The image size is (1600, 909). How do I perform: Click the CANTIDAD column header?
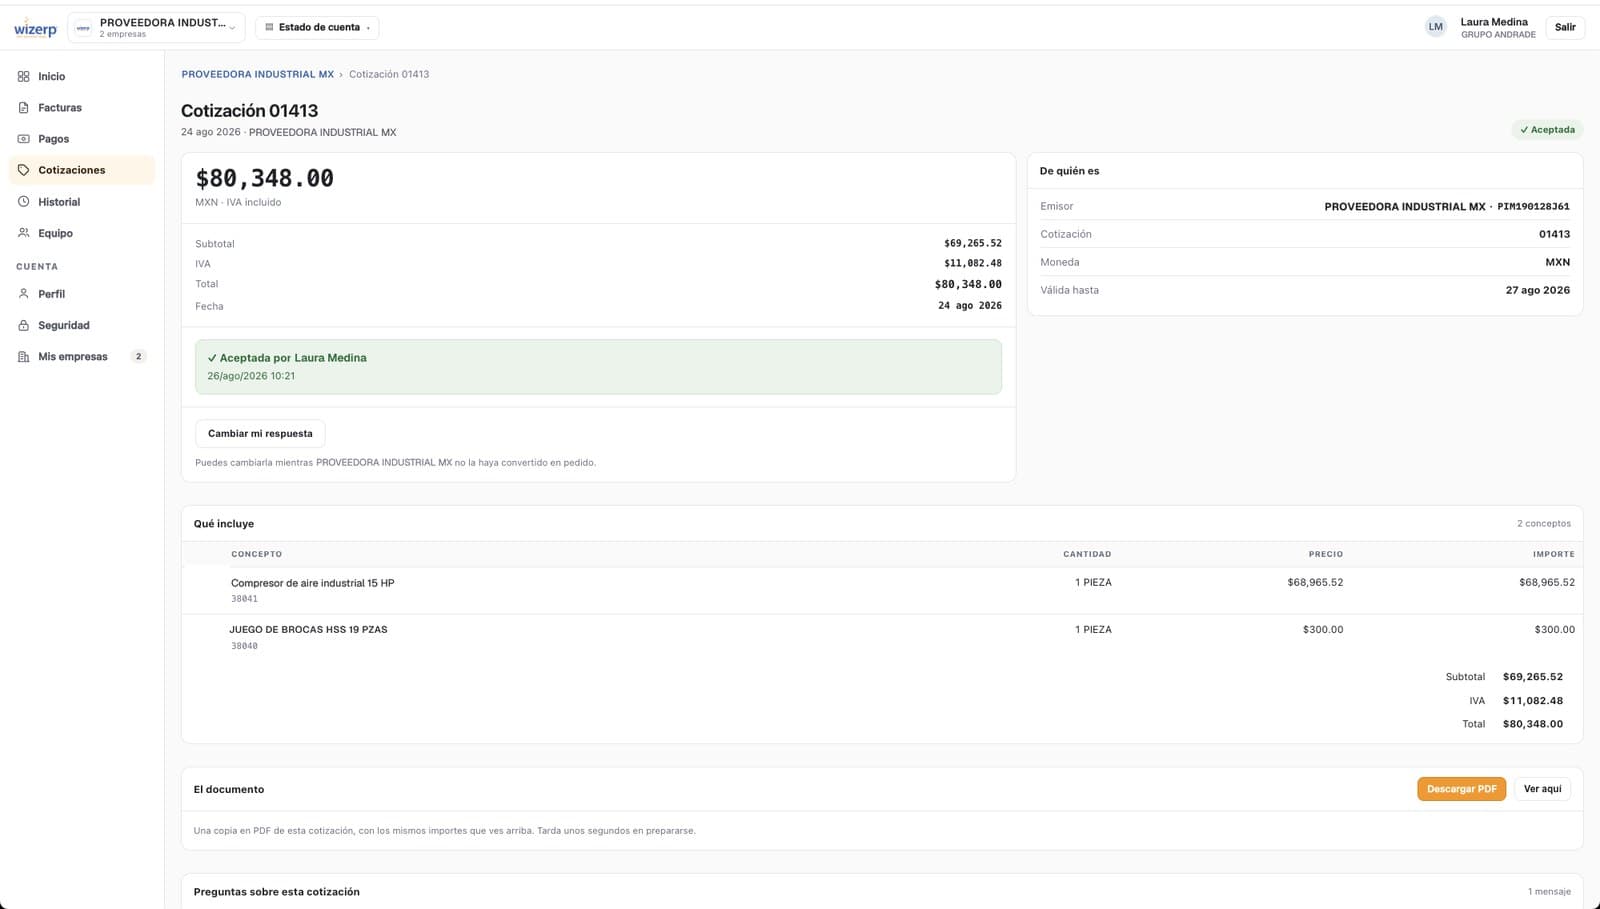(x=1087, y=554)
